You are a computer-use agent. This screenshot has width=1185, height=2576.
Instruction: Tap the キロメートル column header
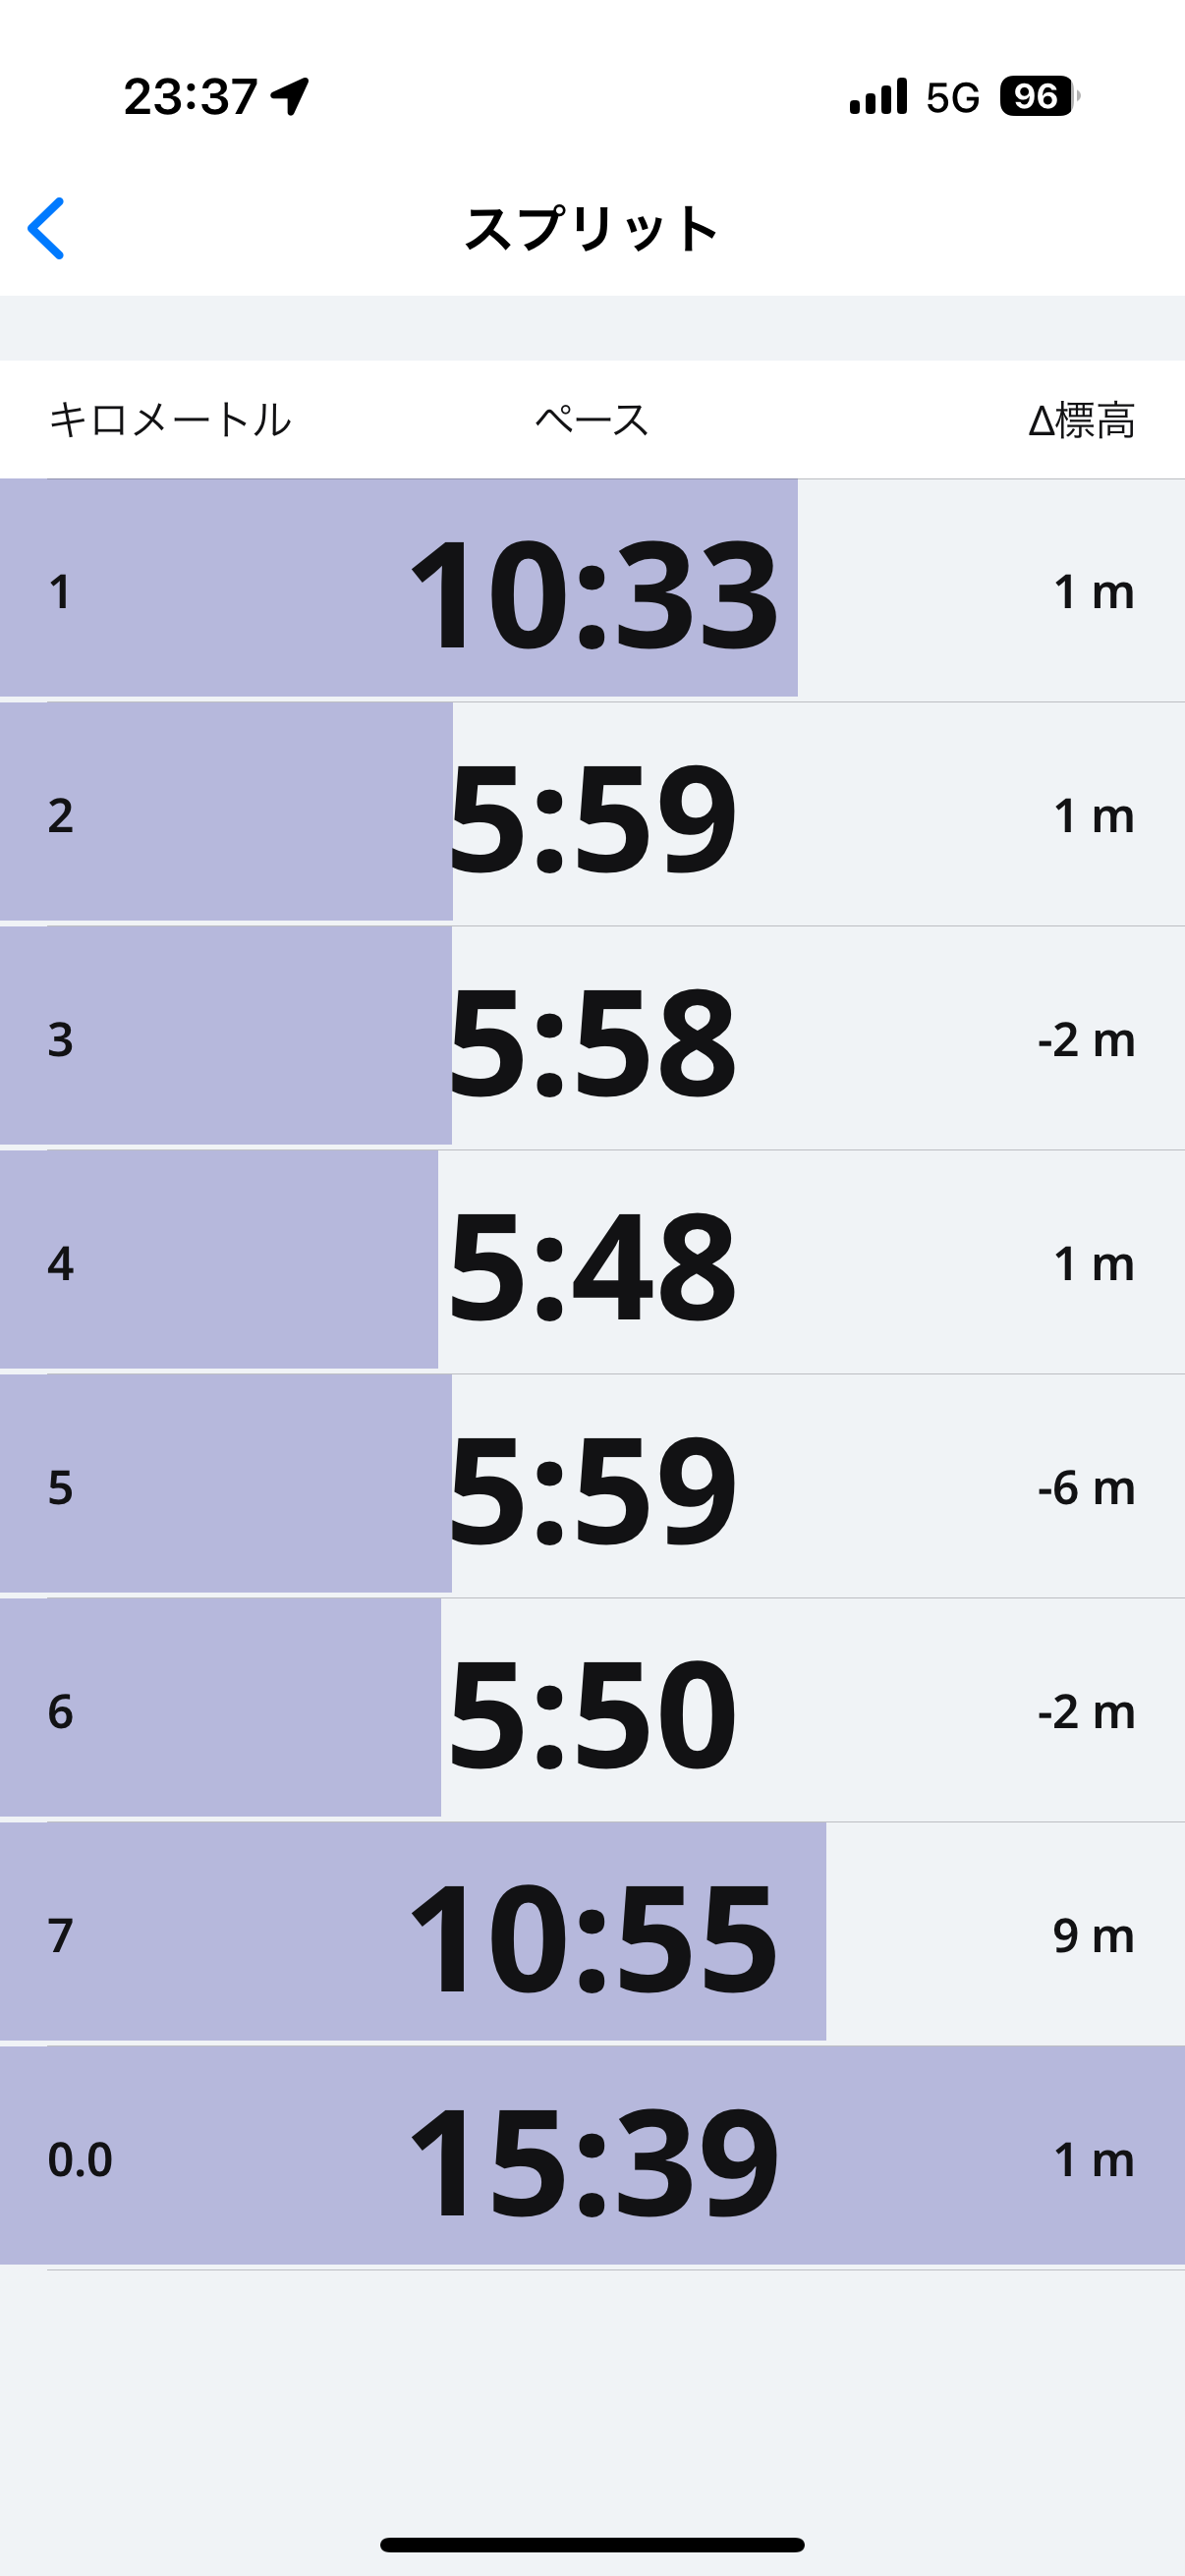pyautogui.click(x=170, y=420)
